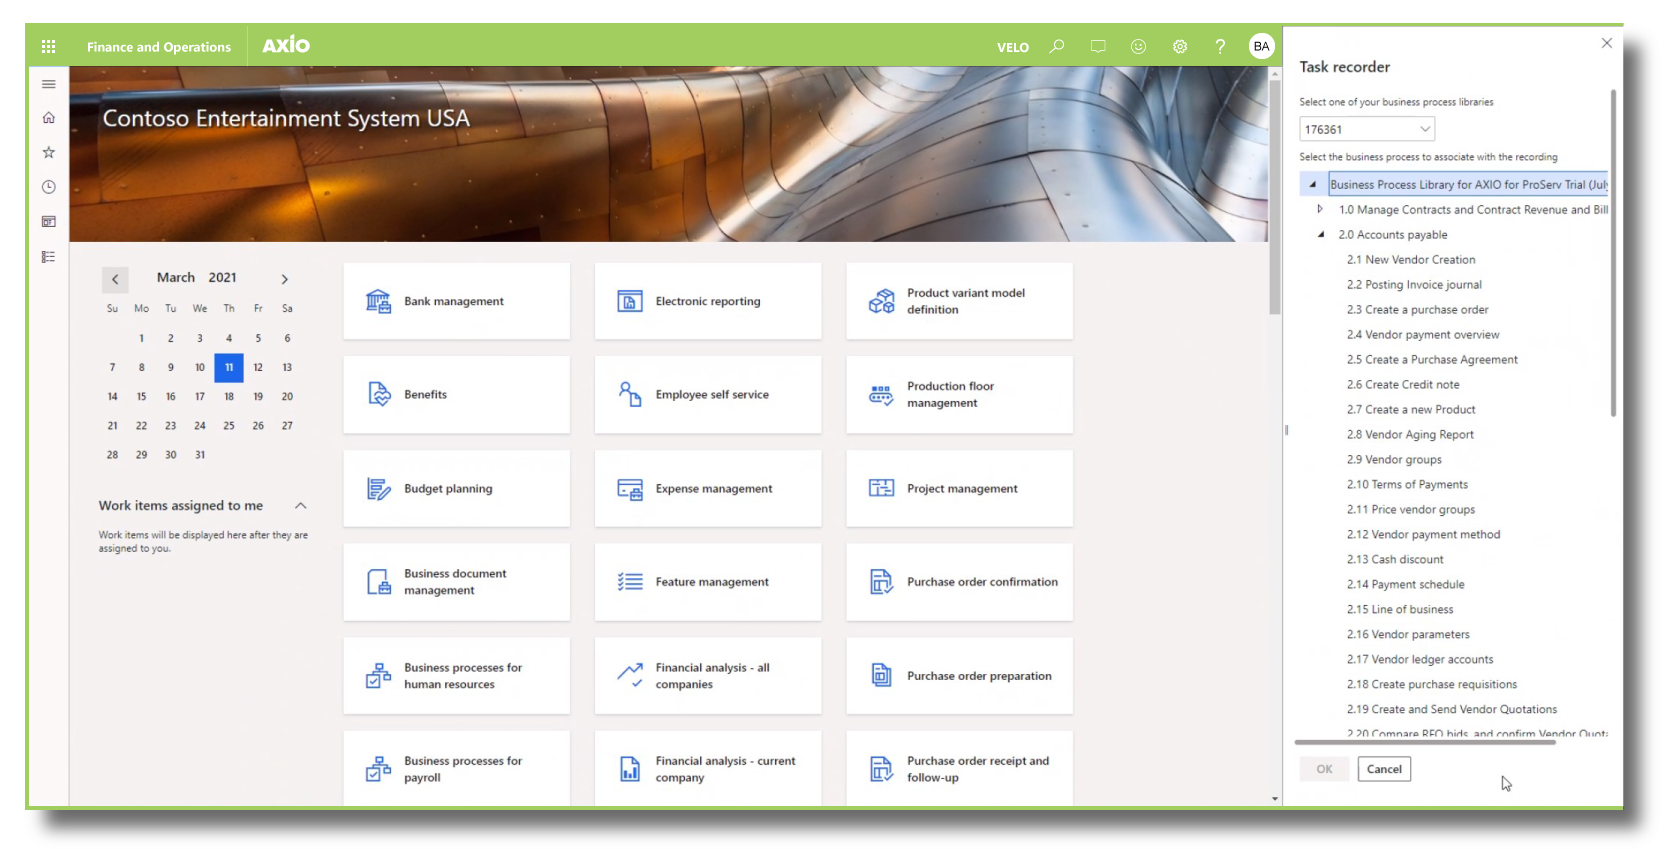This screenshot has width=1668, height=849.
Task: Click the Project management tile icon
Action: click(881, 488)
